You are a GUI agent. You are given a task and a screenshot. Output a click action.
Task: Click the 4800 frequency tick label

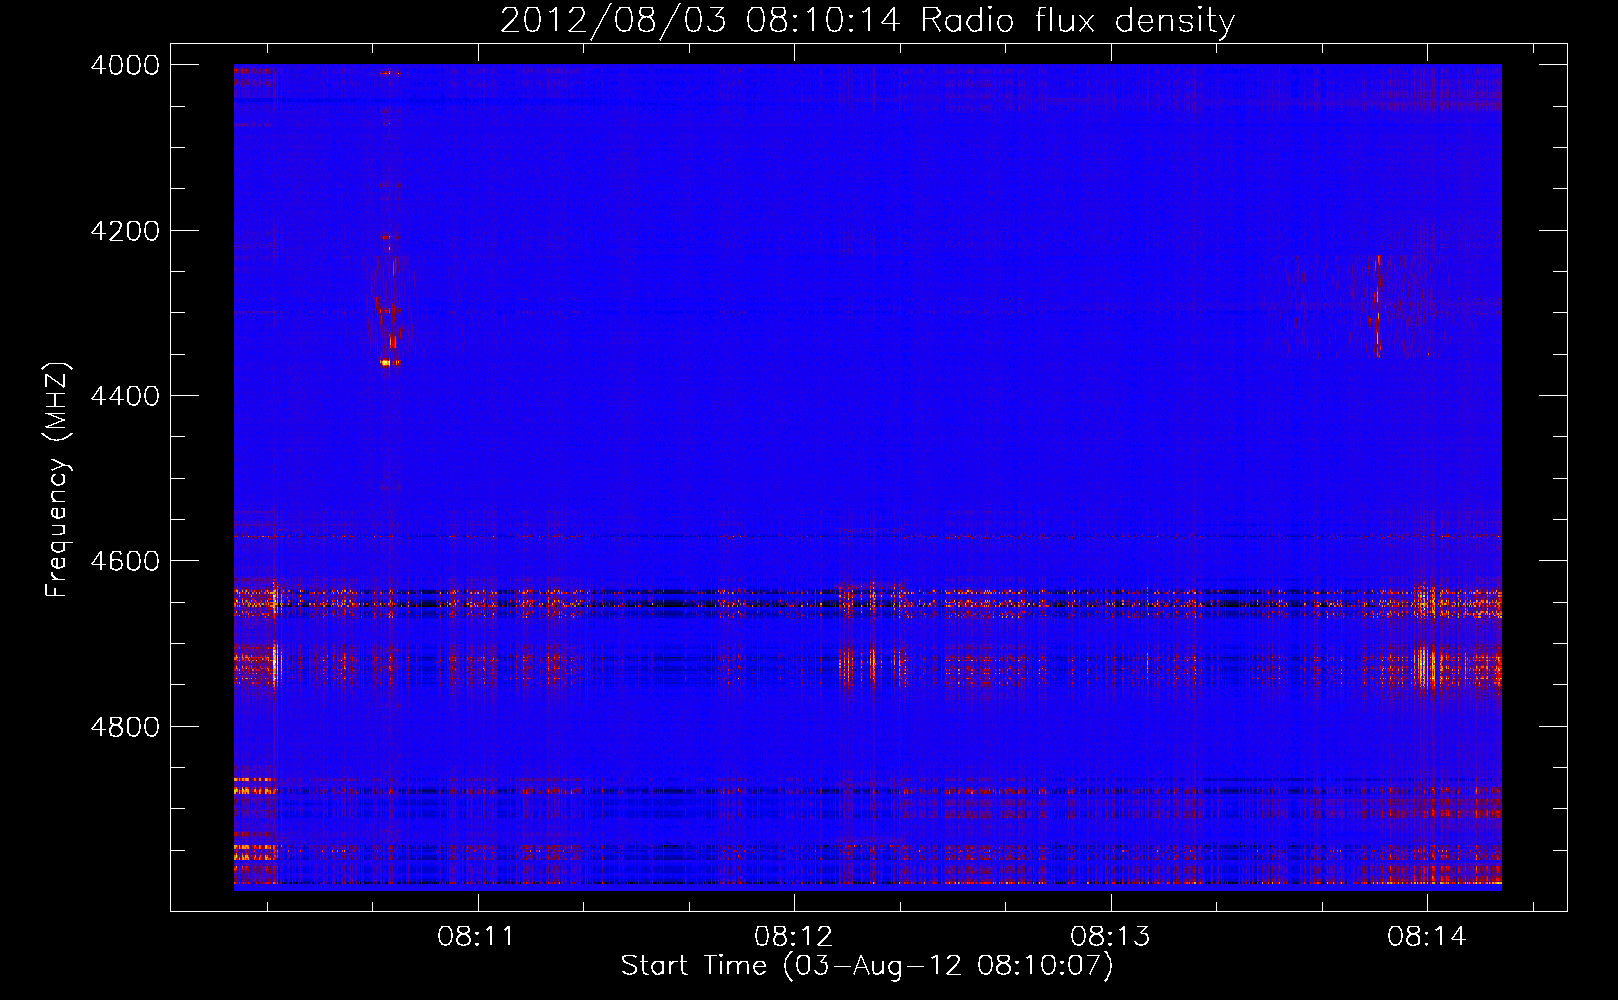(x=125, y=726)
